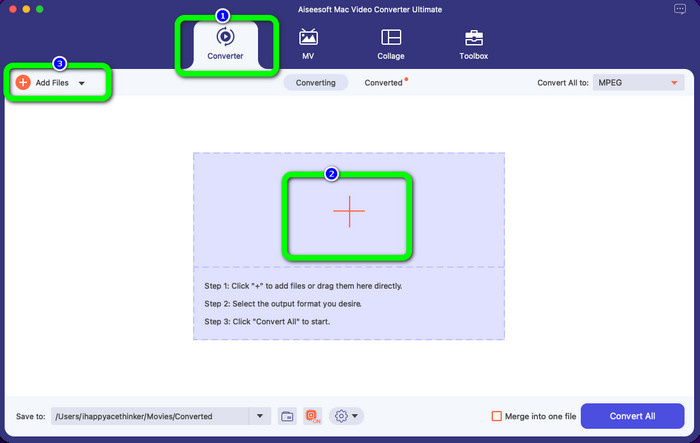The width and height of the screenshot is (700, 443).
Task: Click the orange plus Add Files icon
Action: click(23, 83)
